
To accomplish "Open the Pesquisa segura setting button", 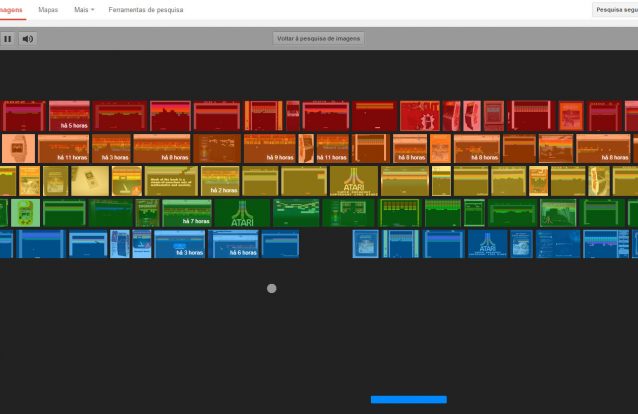I will [x=615, y=9].
